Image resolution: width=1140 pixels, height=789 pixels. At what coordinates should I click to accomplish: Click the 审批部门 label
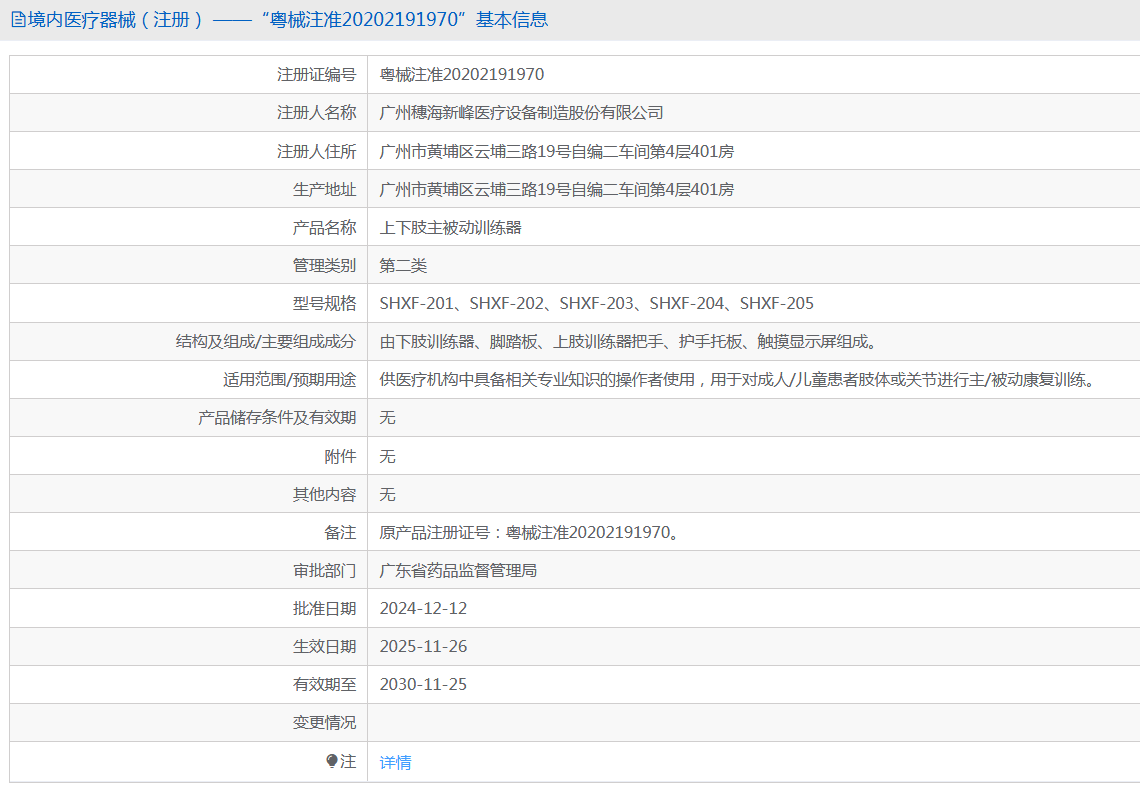point(325,570)
